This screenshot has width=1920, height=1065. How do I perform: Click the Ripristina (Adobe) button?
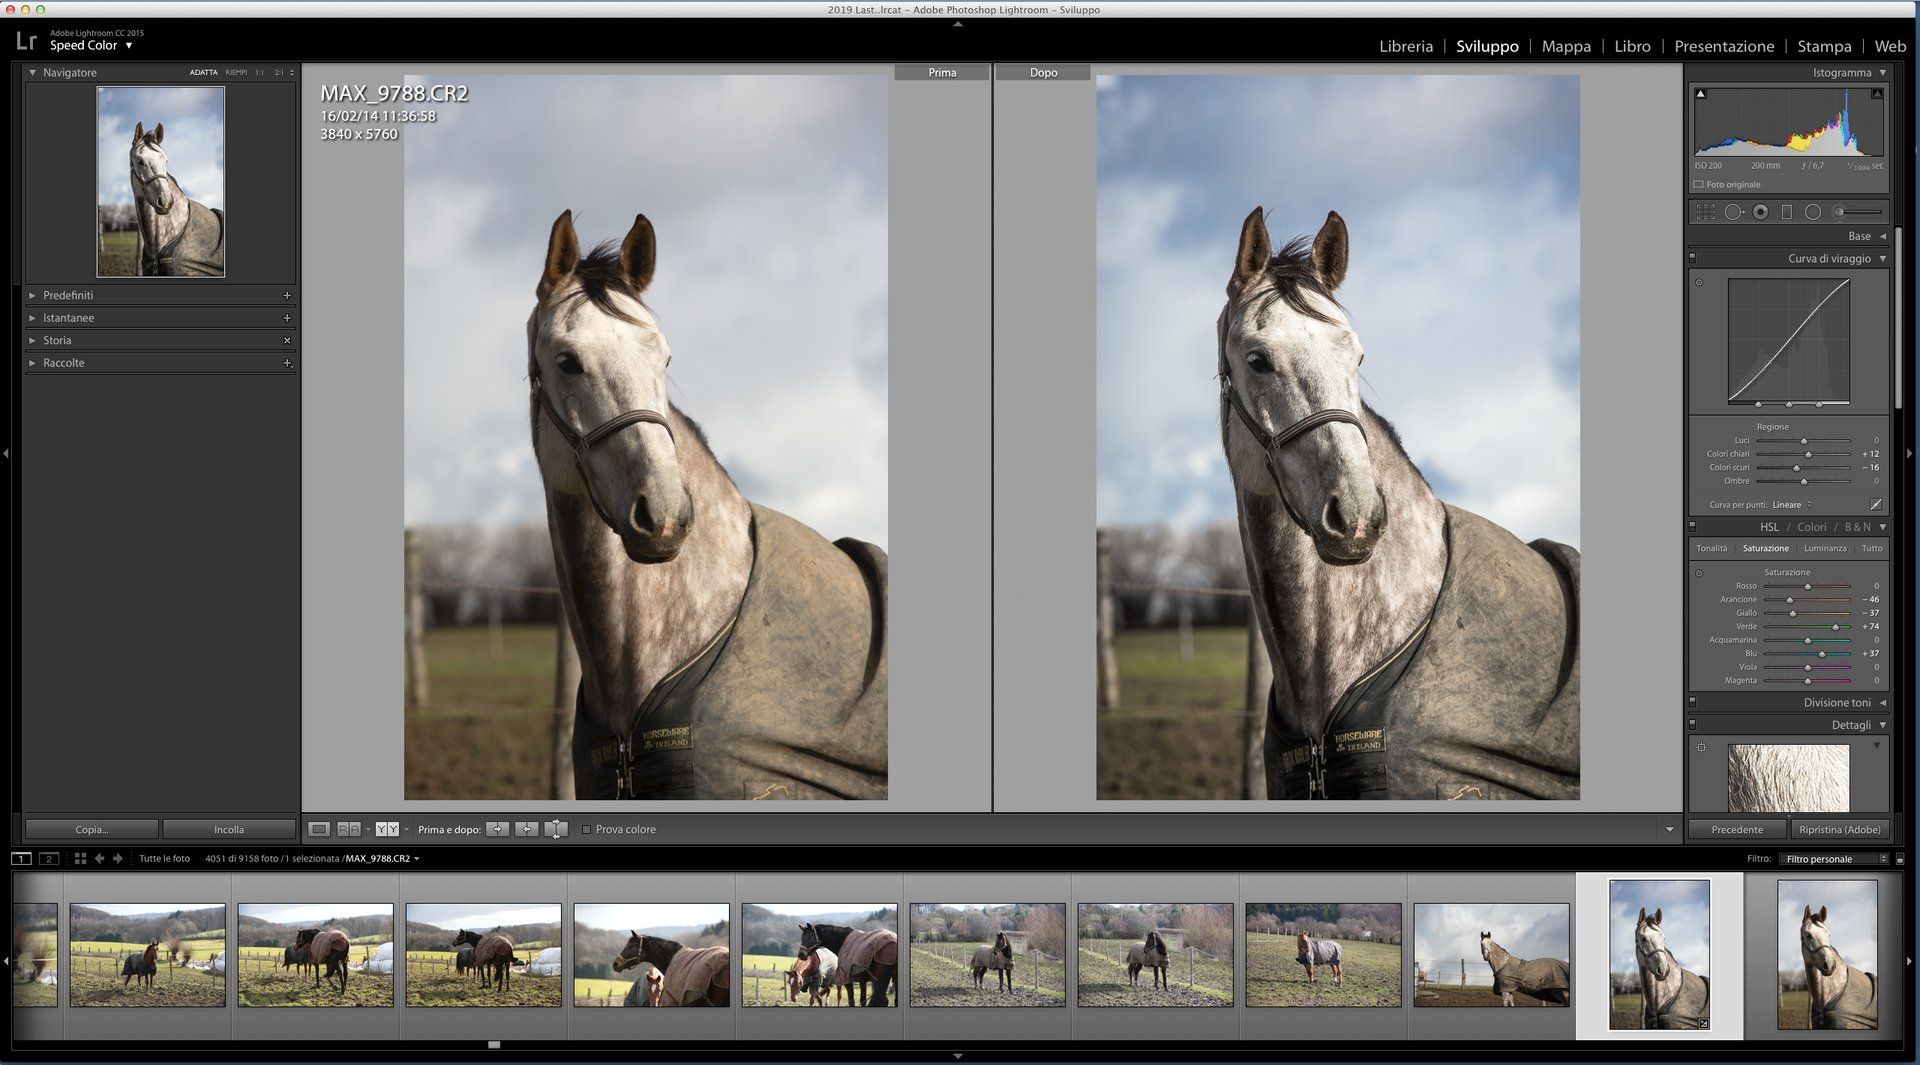tap(1838, 829)
